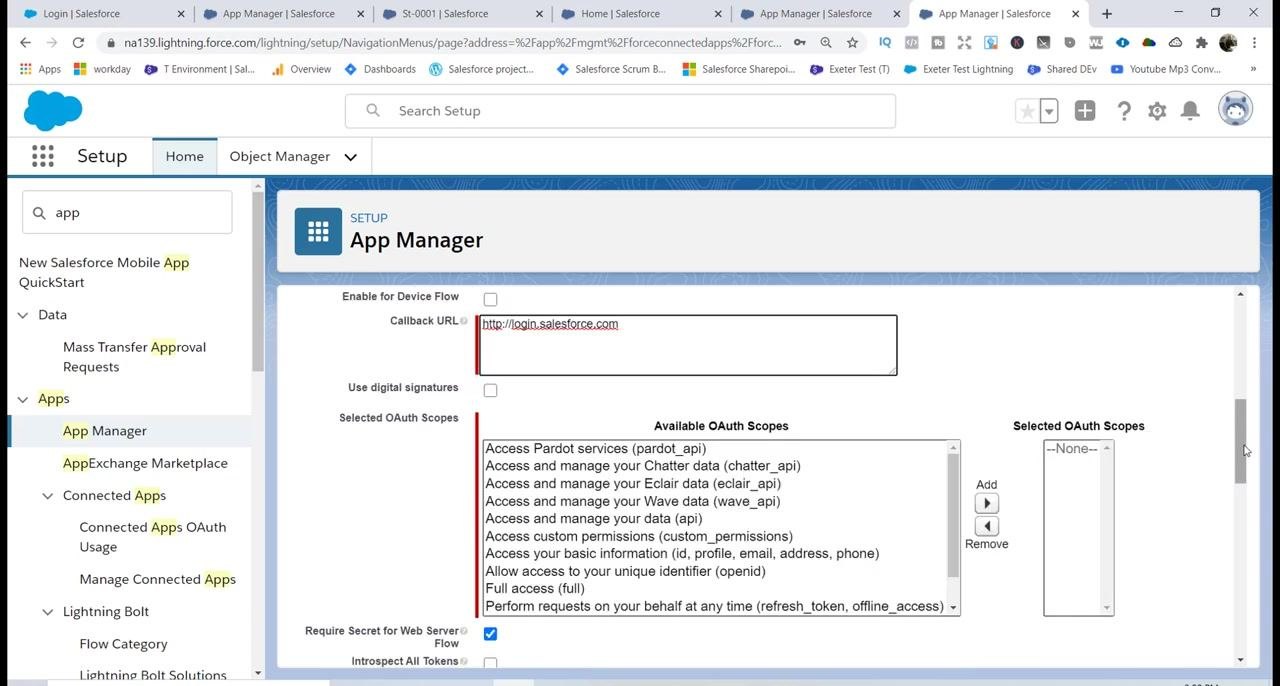Switch to the Home tab

point(185,156)
